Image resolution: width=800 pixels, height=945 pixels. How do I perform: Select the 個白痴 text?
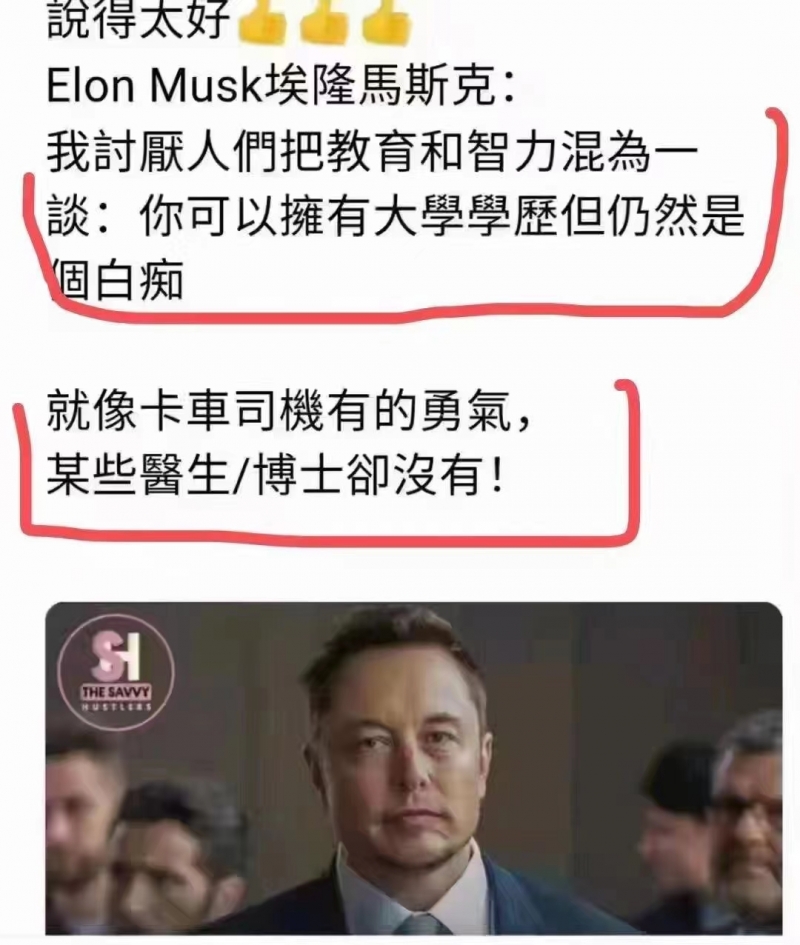115,280
